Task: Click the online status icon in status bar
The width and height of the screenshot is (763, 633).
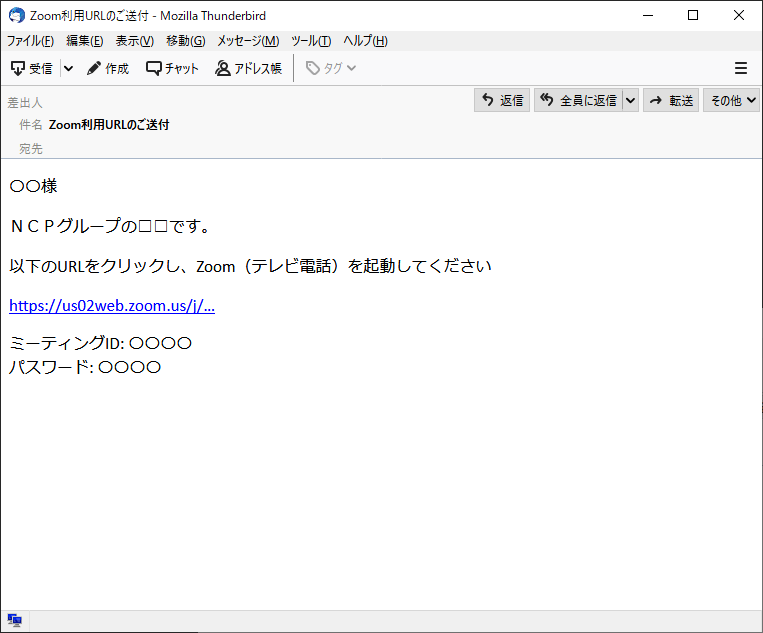Action: [15, 620]
